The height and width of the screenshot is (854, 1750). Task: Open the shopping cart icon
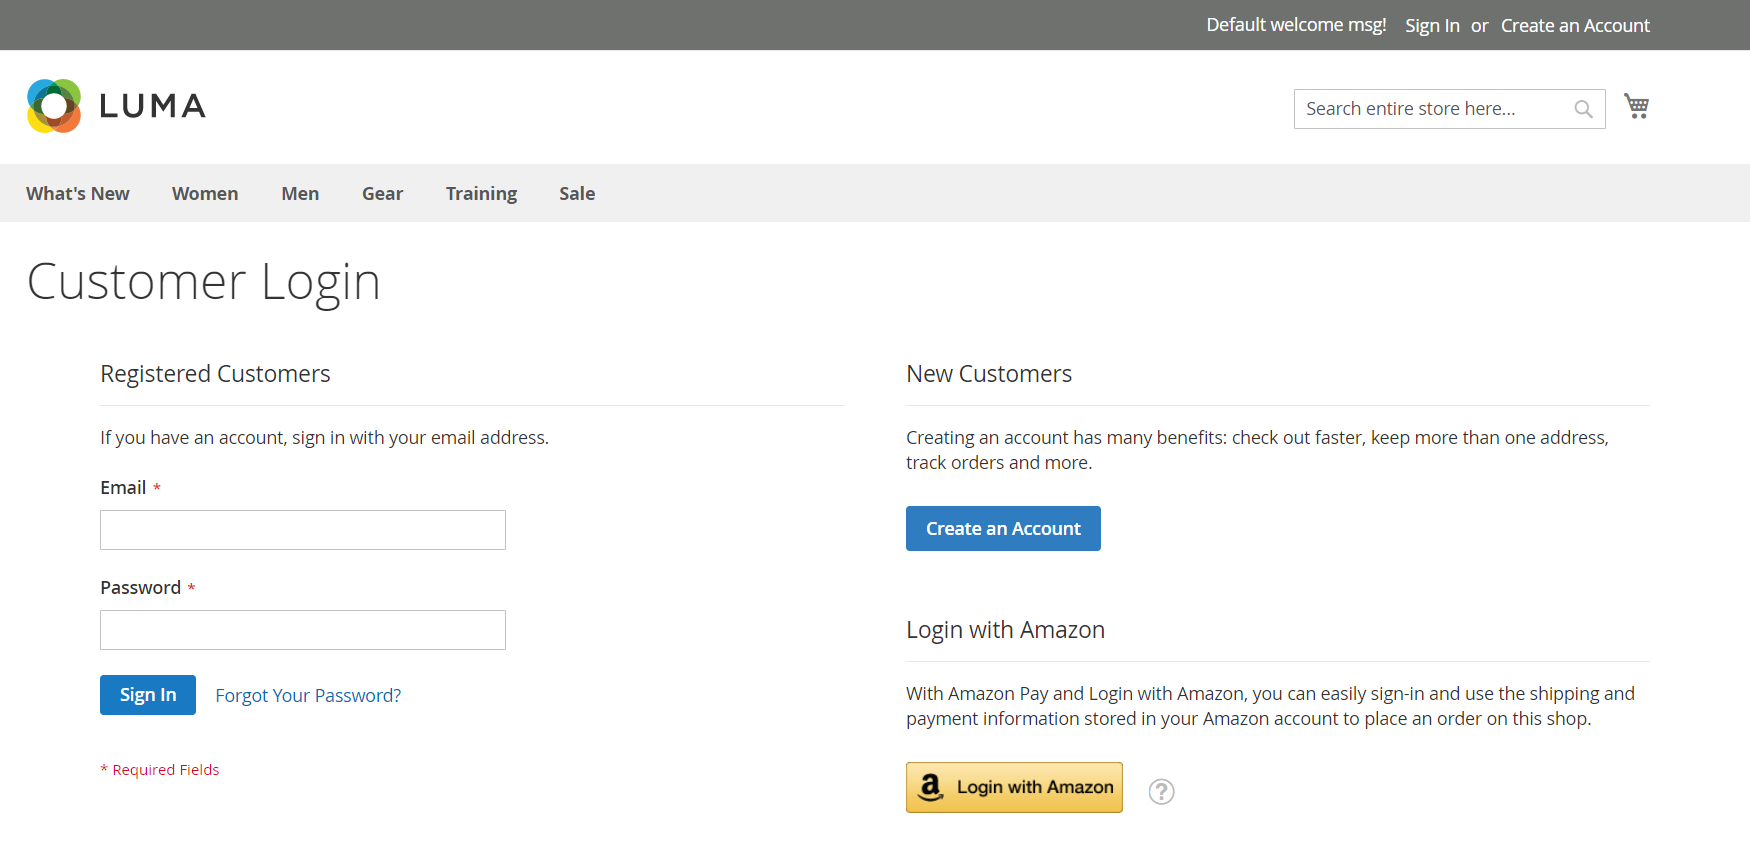pos(1636,106)
